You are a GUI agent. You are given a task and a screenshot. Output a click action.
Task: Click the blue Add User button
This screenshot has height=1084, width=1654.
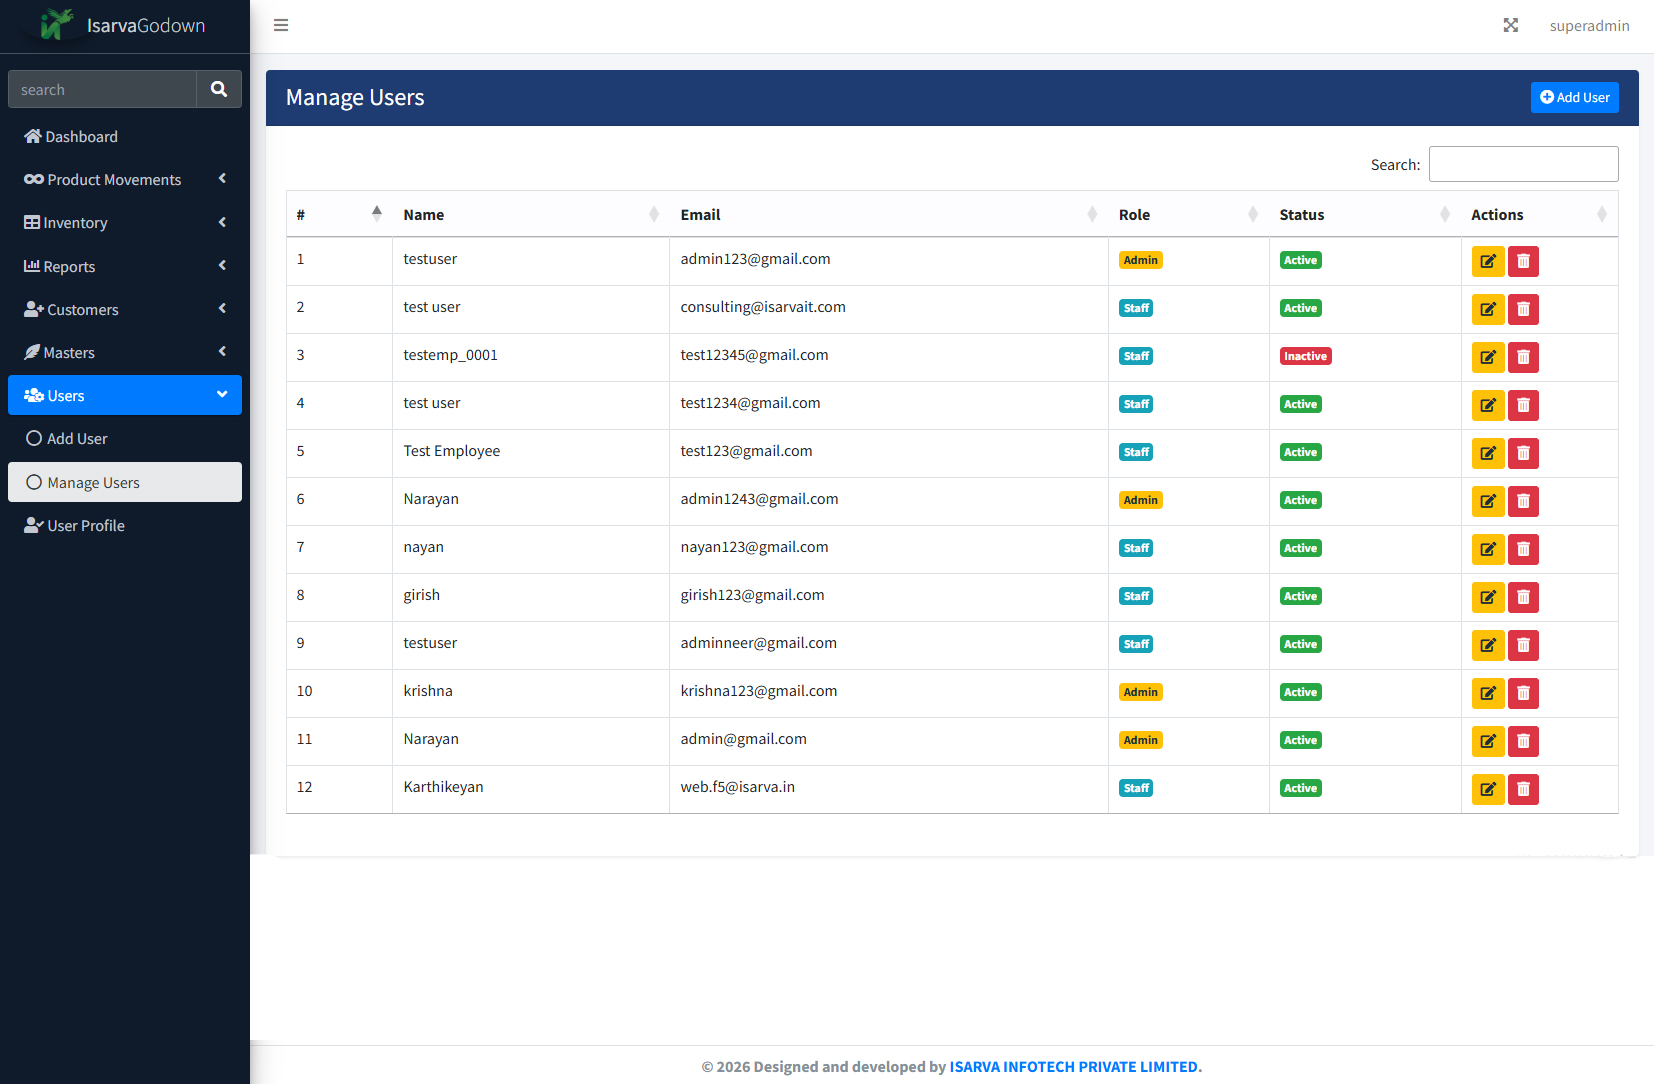tap(1574, 97)
